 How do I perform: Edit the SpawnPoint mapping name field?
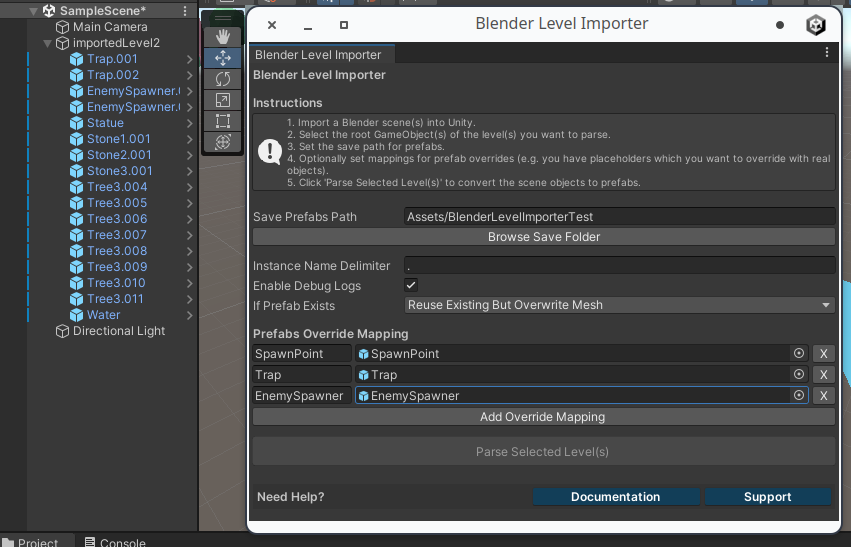302,353
